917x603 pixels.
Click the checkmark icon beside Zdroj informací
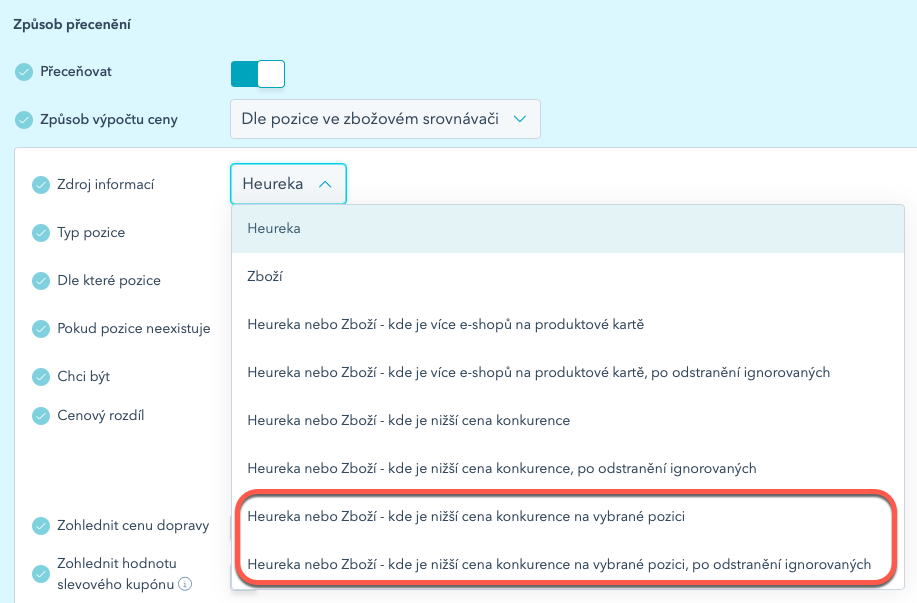[40, 184]
